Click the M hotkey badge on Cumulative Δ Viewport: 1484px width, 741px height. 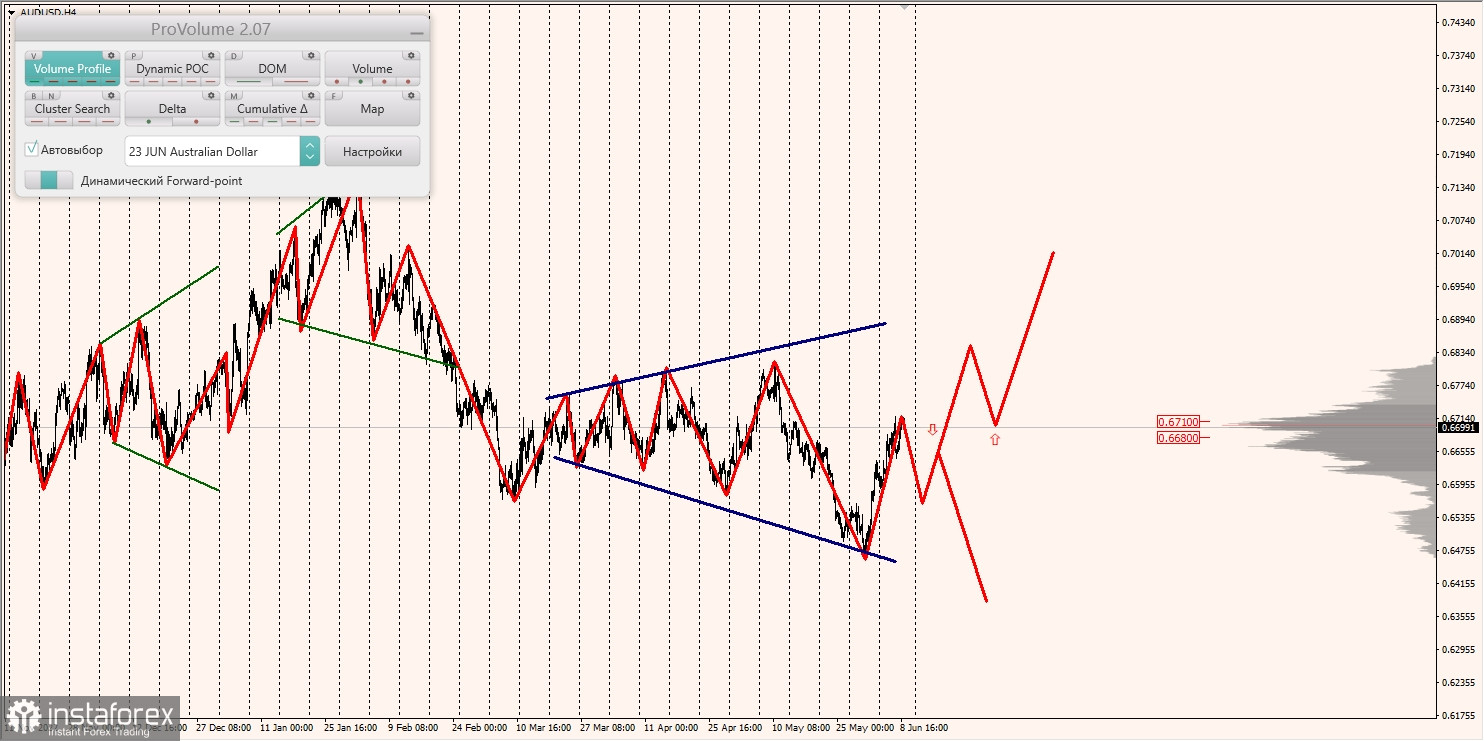pos(234,96)
